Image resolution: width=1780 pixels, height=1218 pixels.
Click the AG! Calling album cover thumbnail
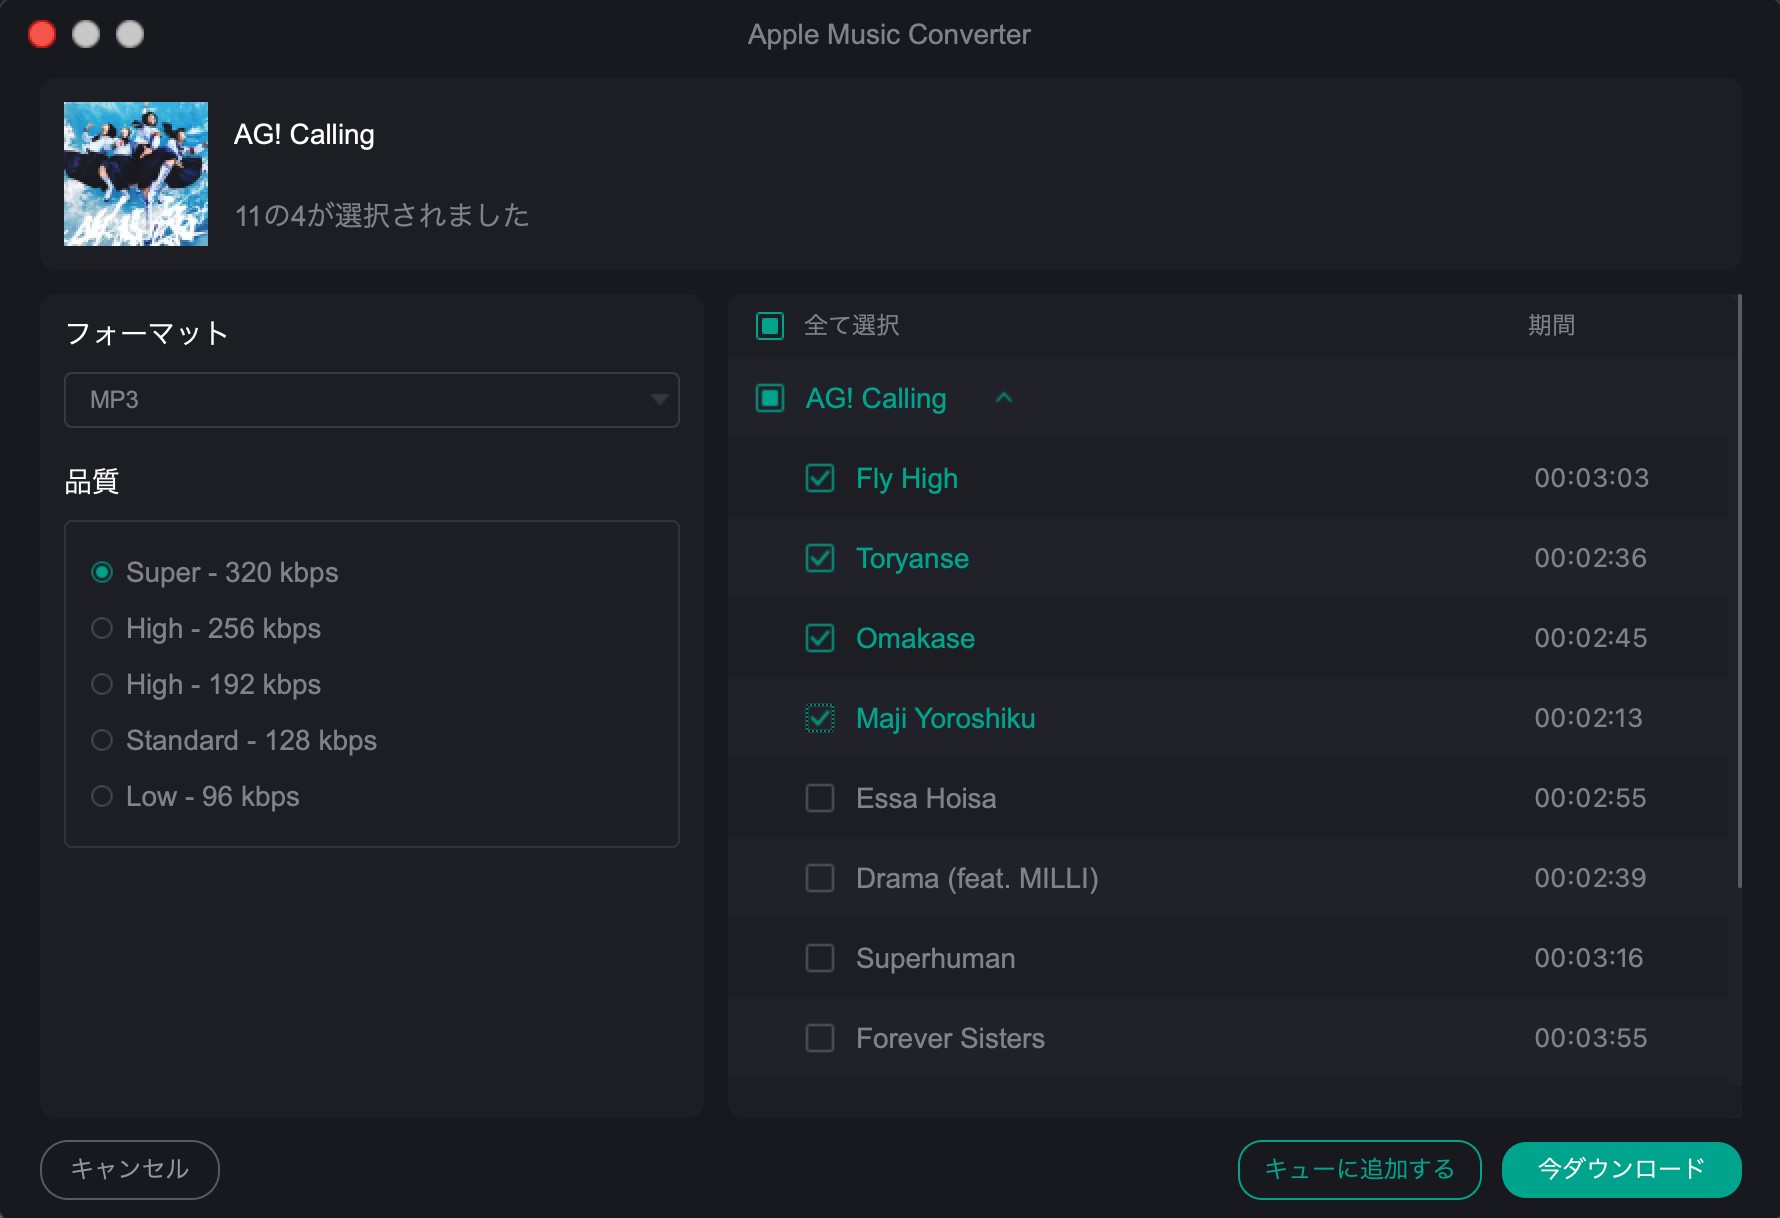pyautogui.click(x=136, y=174)
